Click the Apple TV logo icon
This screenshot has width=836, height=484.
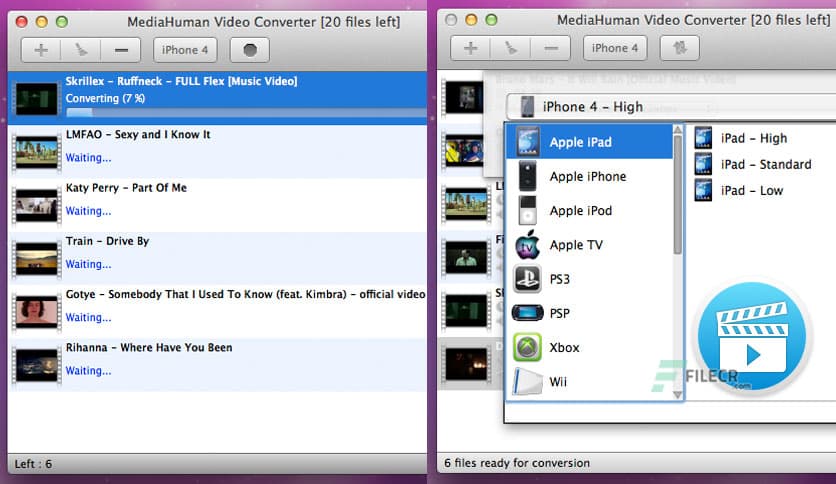(x=527, y=245)
